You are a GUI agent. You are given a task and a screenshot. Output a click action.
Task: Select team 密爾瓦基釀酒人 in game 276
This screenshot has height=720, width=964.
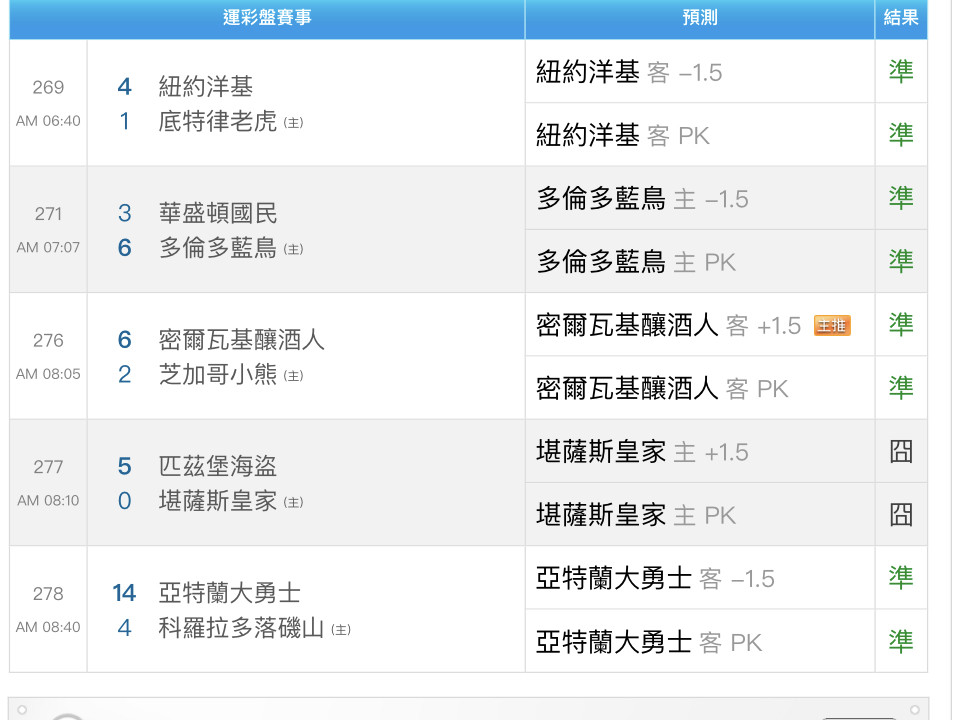click(x=241, y=340)
